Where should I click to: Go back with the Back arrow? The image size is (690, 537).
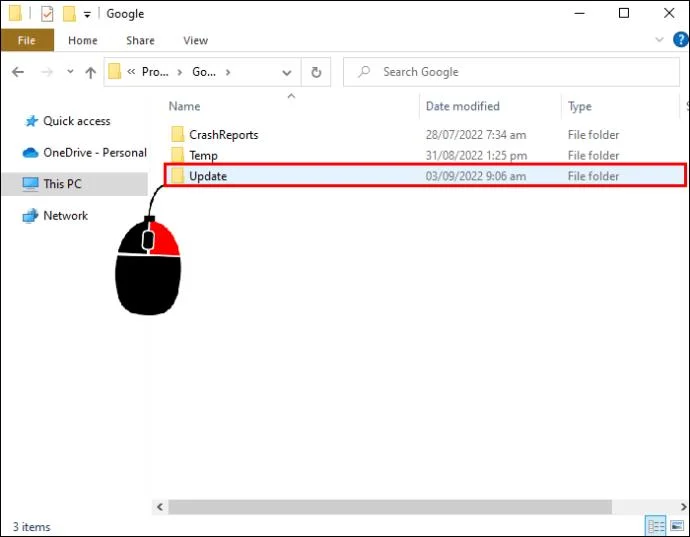click(18, 72)
